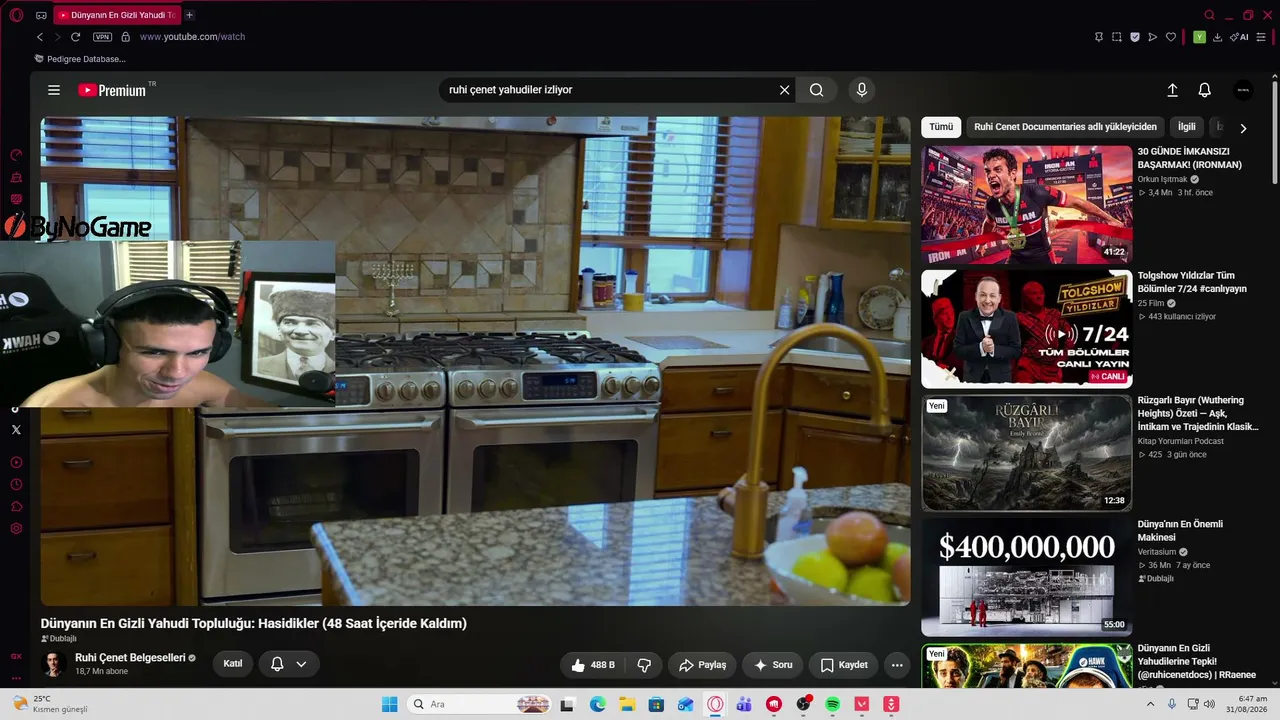Screen dimensions: 1280x720
Task: Open YouTube notifications bell
Action: [1205, 90]
